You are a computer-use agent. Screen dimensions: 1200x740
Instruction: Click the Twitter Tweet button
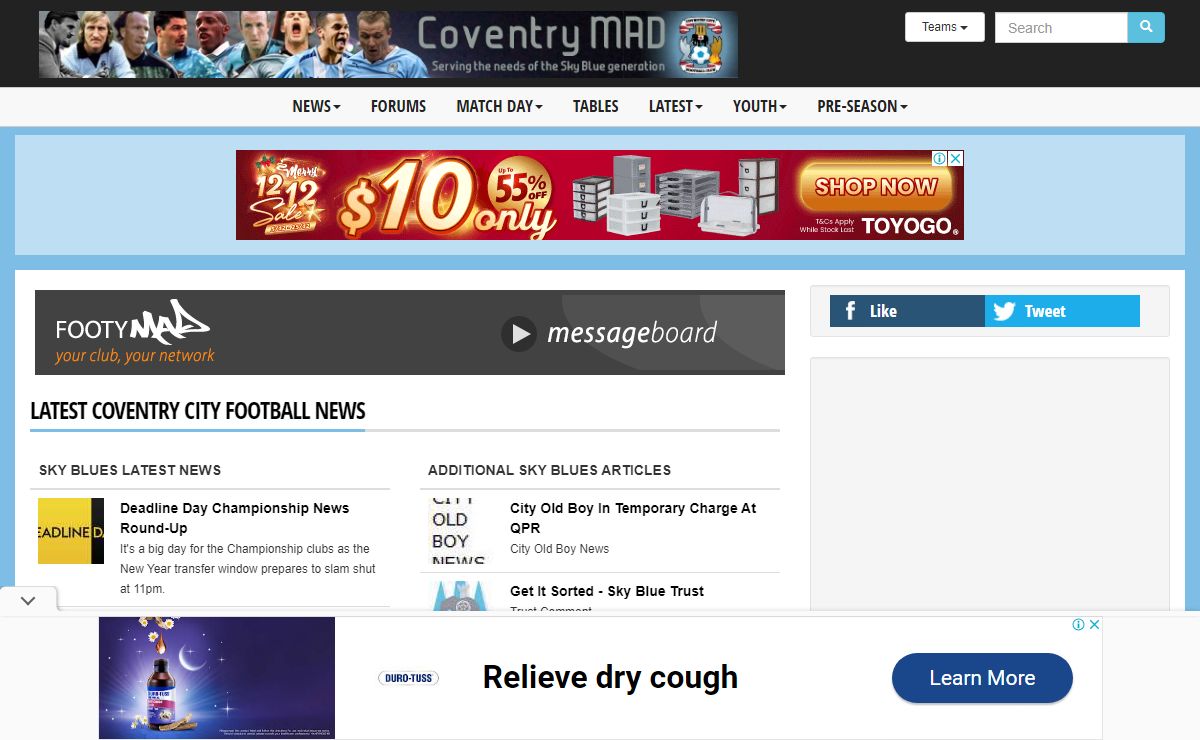(1062, 311)
